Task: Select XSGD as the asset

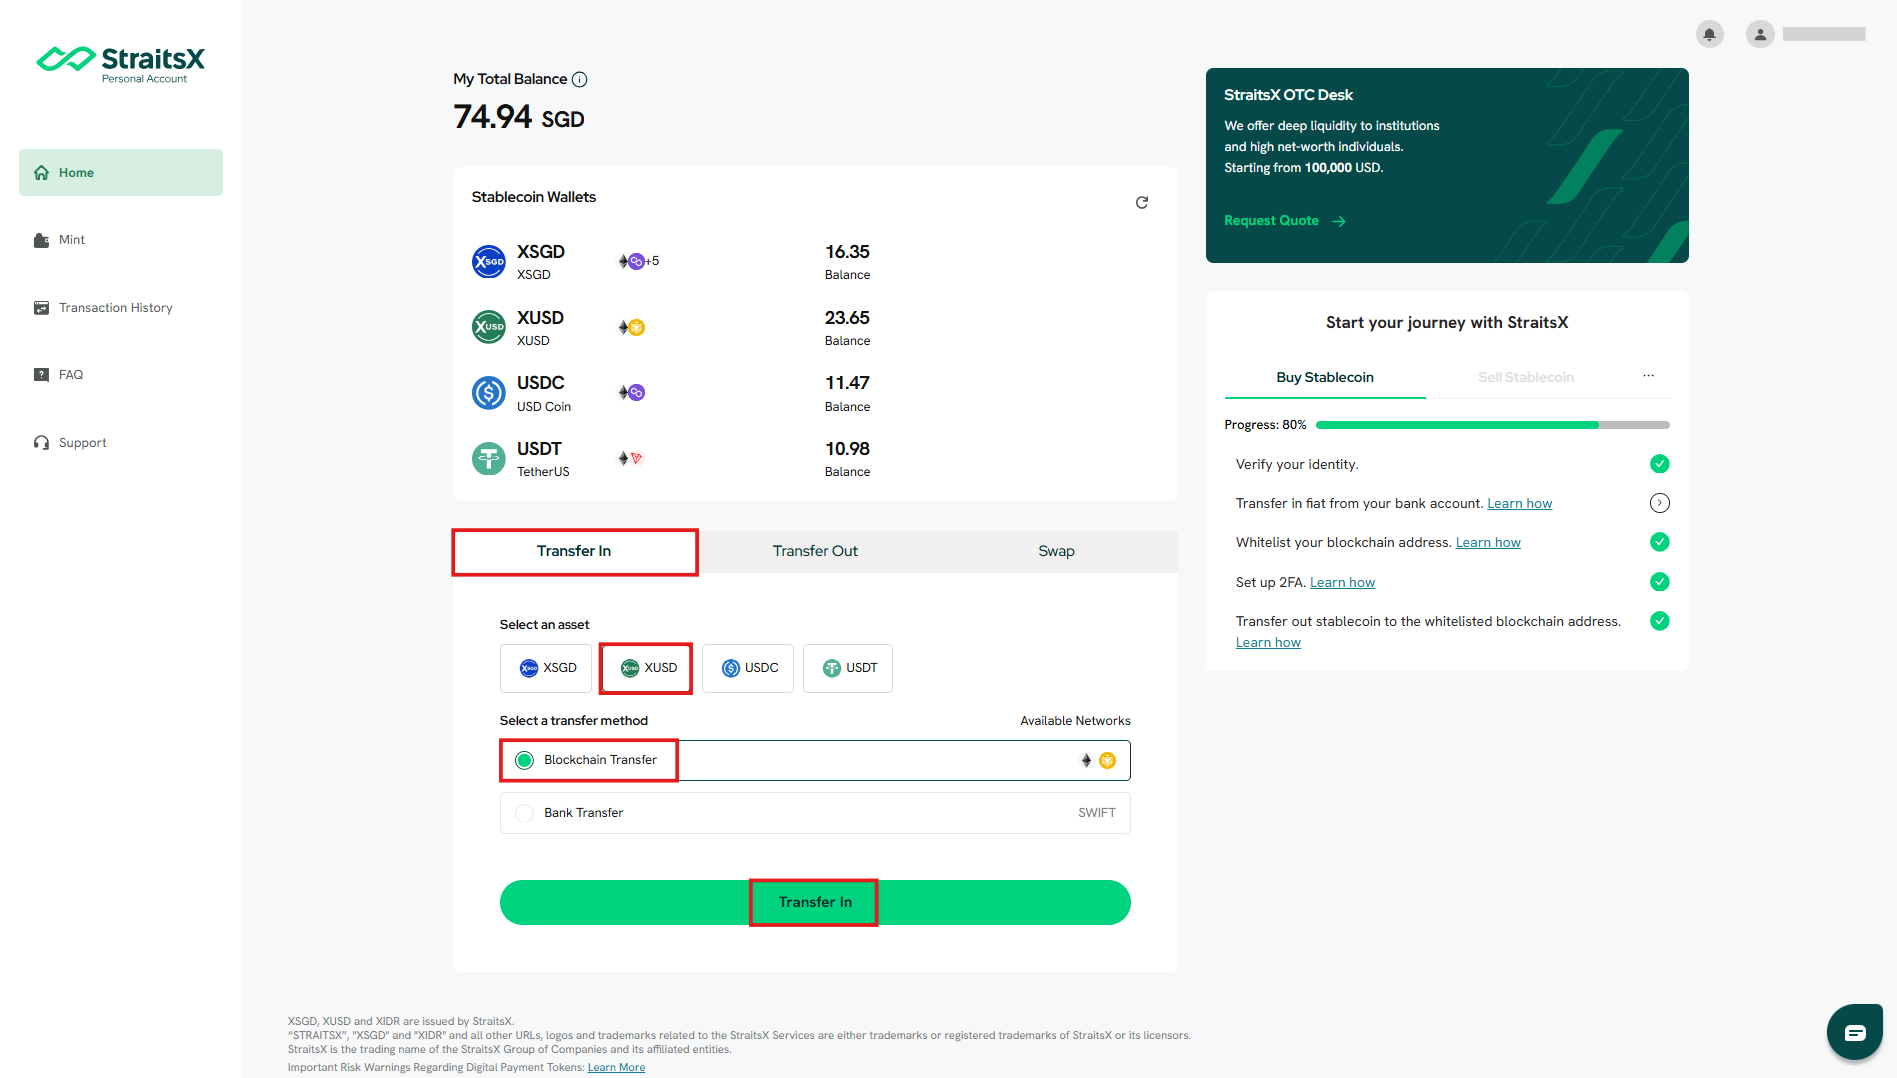Action: (546, 668)
